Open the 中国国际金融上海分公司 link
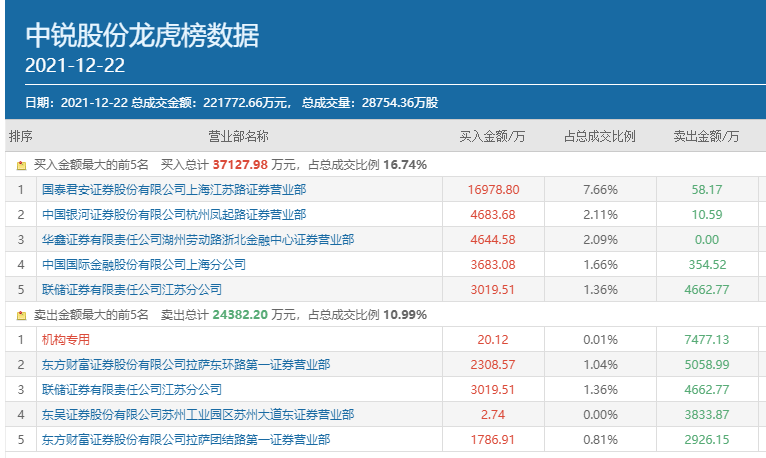 [143, 265]
